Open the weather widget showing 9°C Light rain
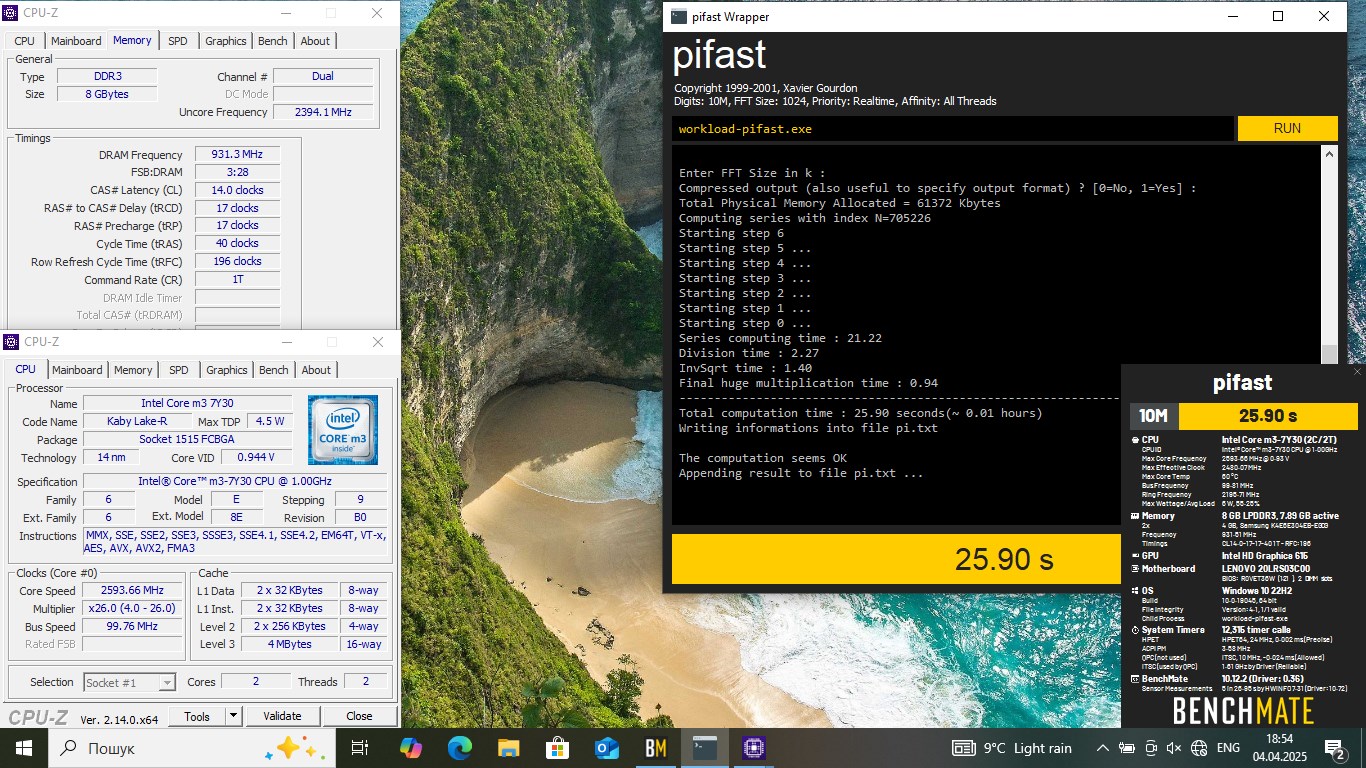Screen dimensions: 1366x768 (1012, 748)
